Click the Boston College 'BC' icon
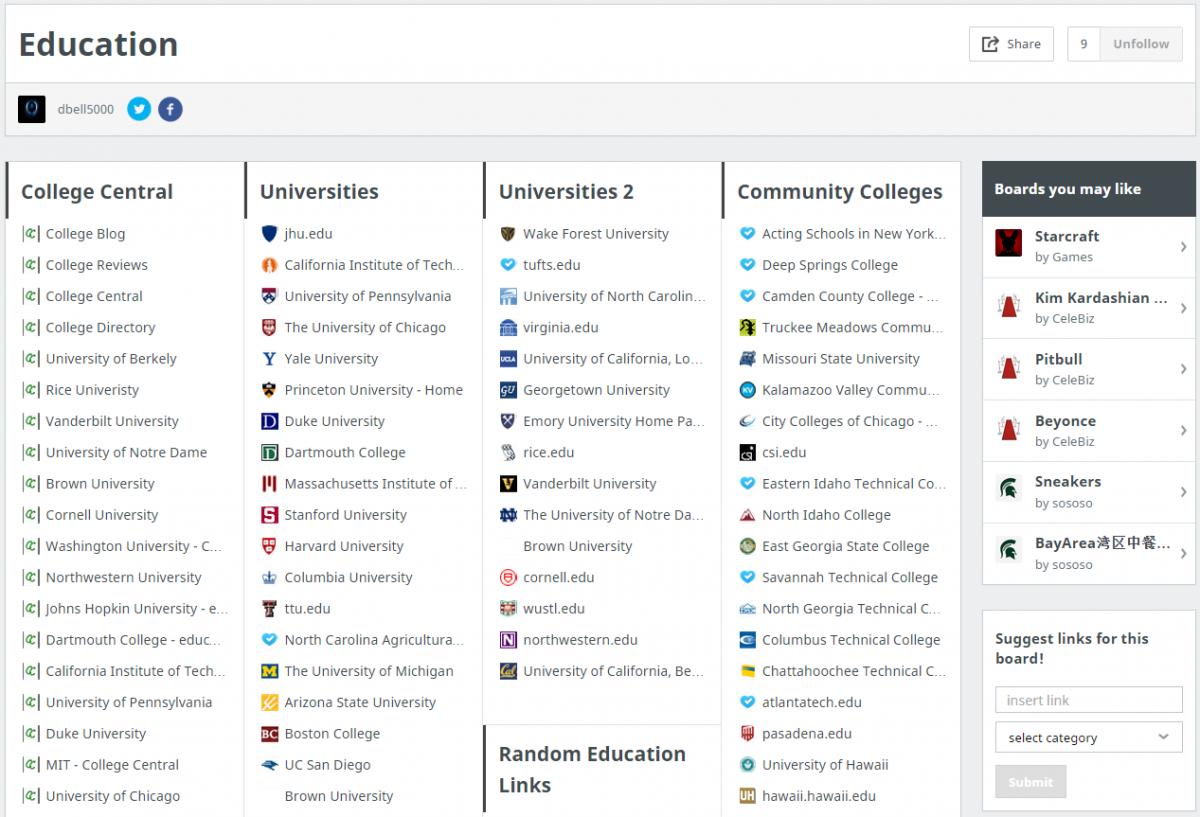The width and height of the screenshot is (1200, 817). [269, 733]
